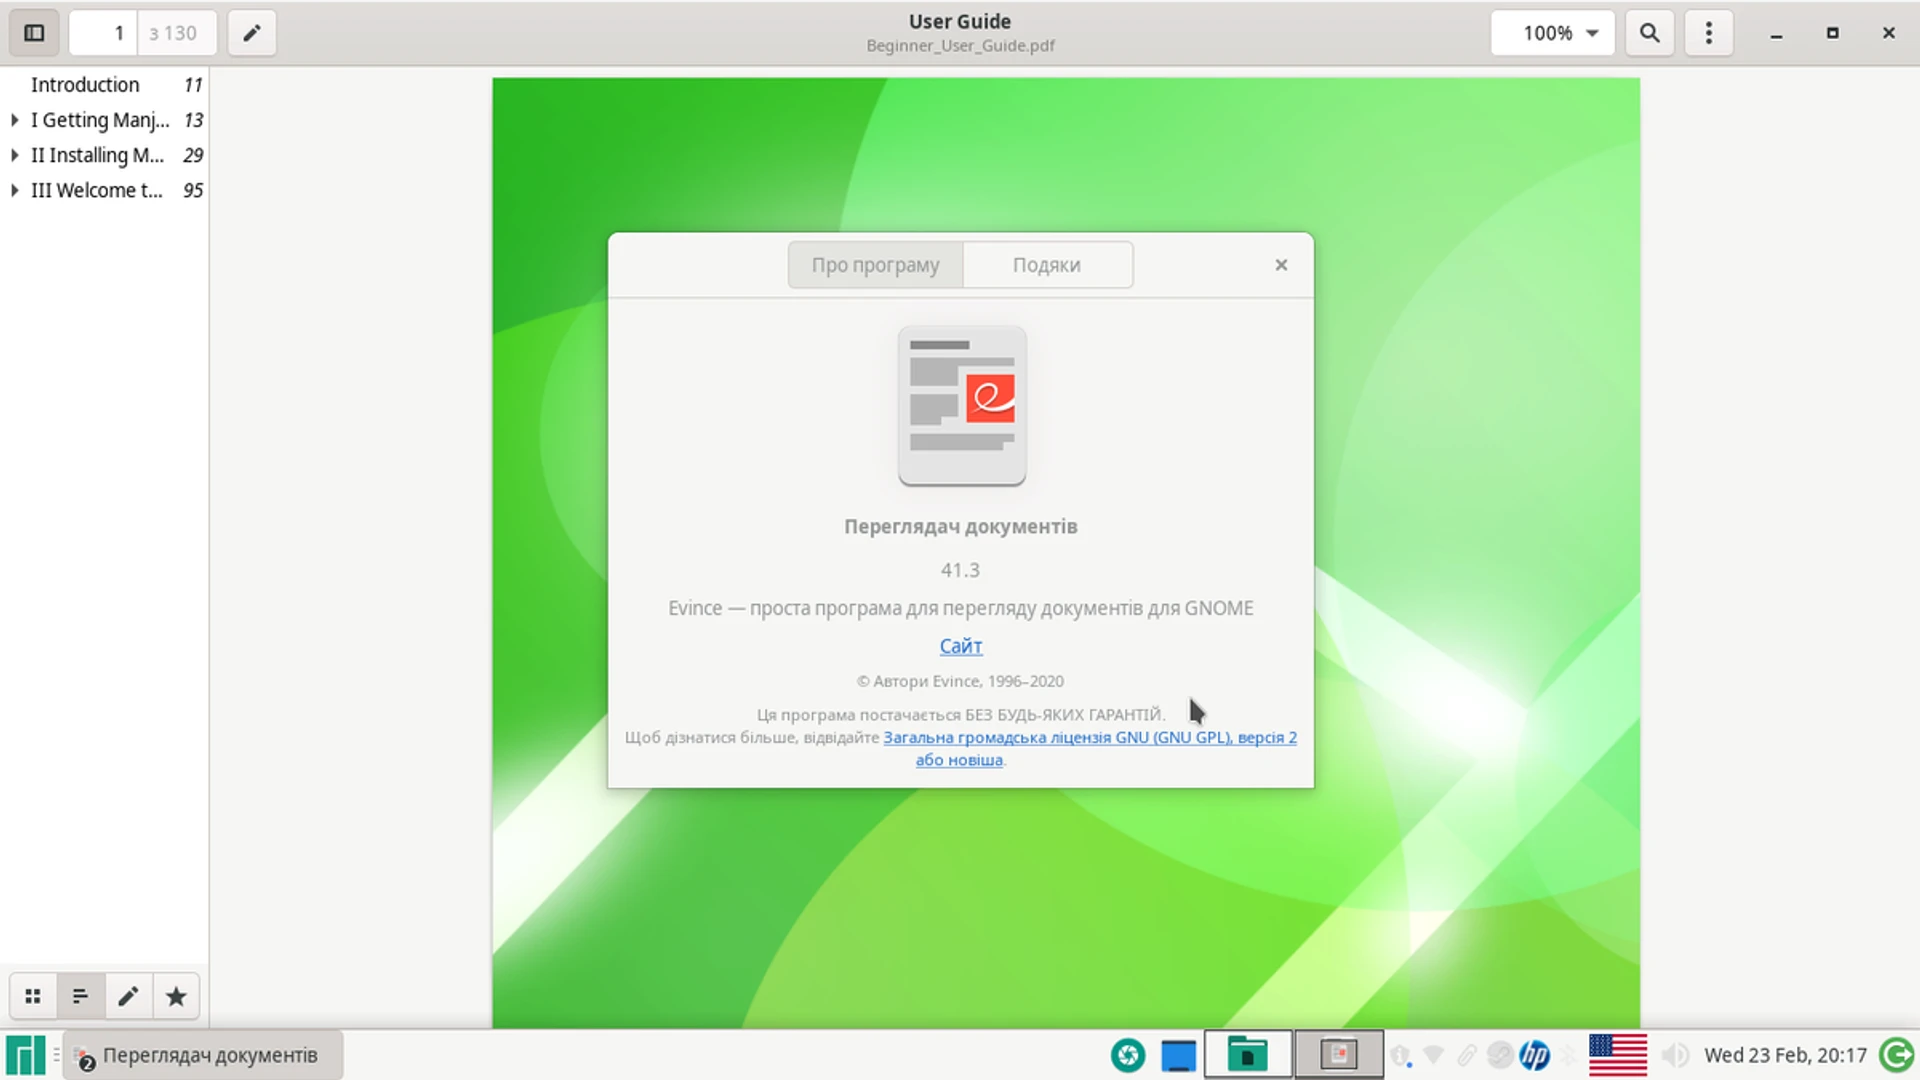
Task: Select 'II Installing M...' outline entry text
Action: point(97,155)
